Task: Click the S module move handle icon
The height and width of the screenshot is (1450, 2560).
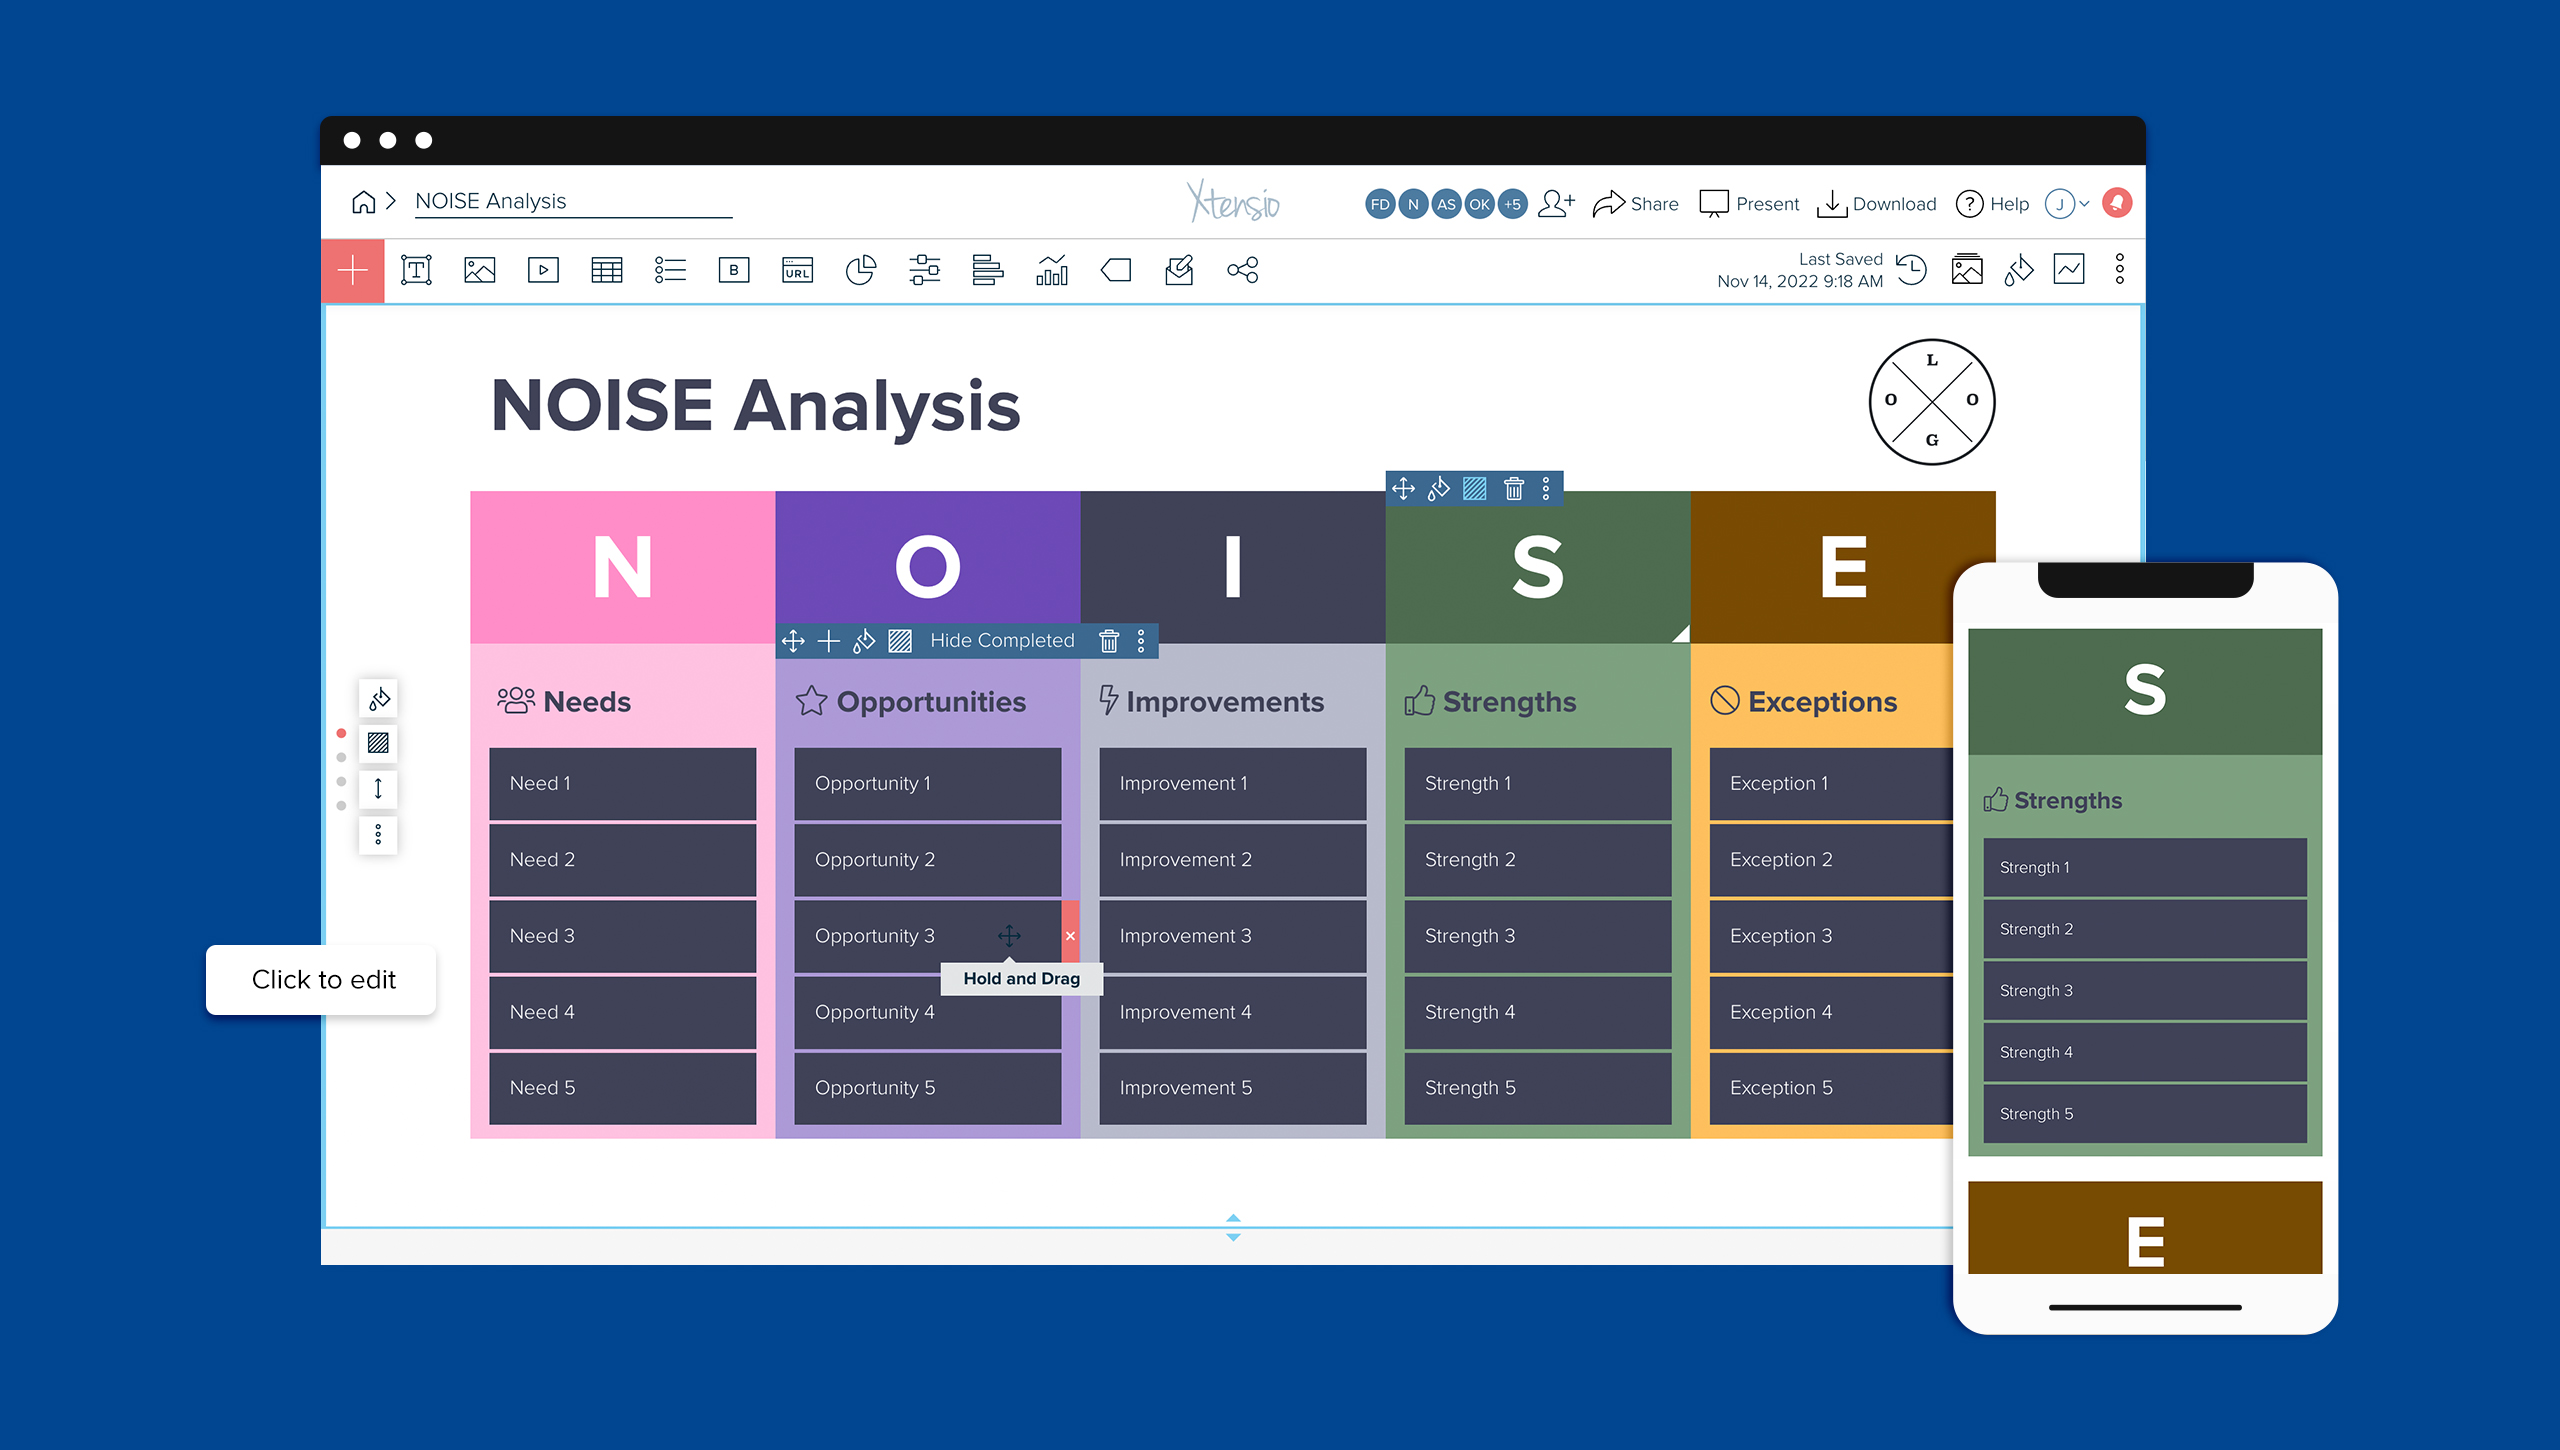Action: [x=1403, y=488]
